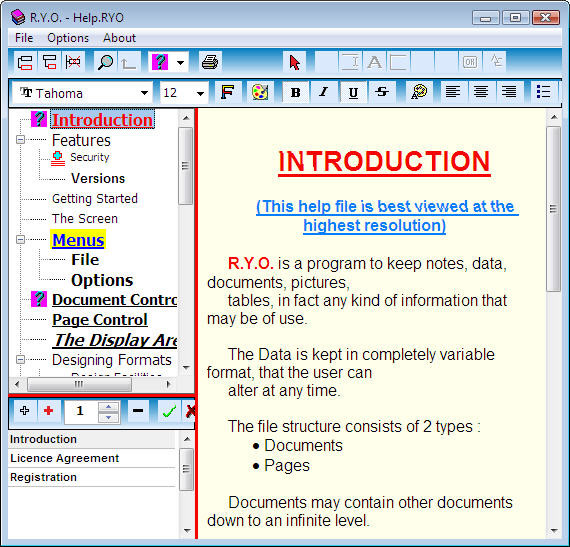Select Document Control in the tree
This screenshot has height=547, width=570.
pos(115,299)
